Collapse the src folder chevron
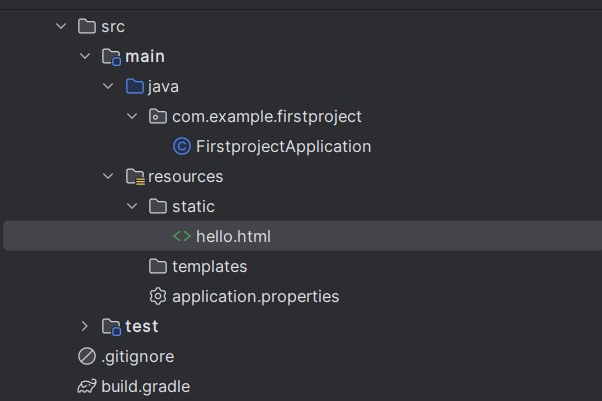The width and height of the screenshot is (602, 401). coord(61,27)
